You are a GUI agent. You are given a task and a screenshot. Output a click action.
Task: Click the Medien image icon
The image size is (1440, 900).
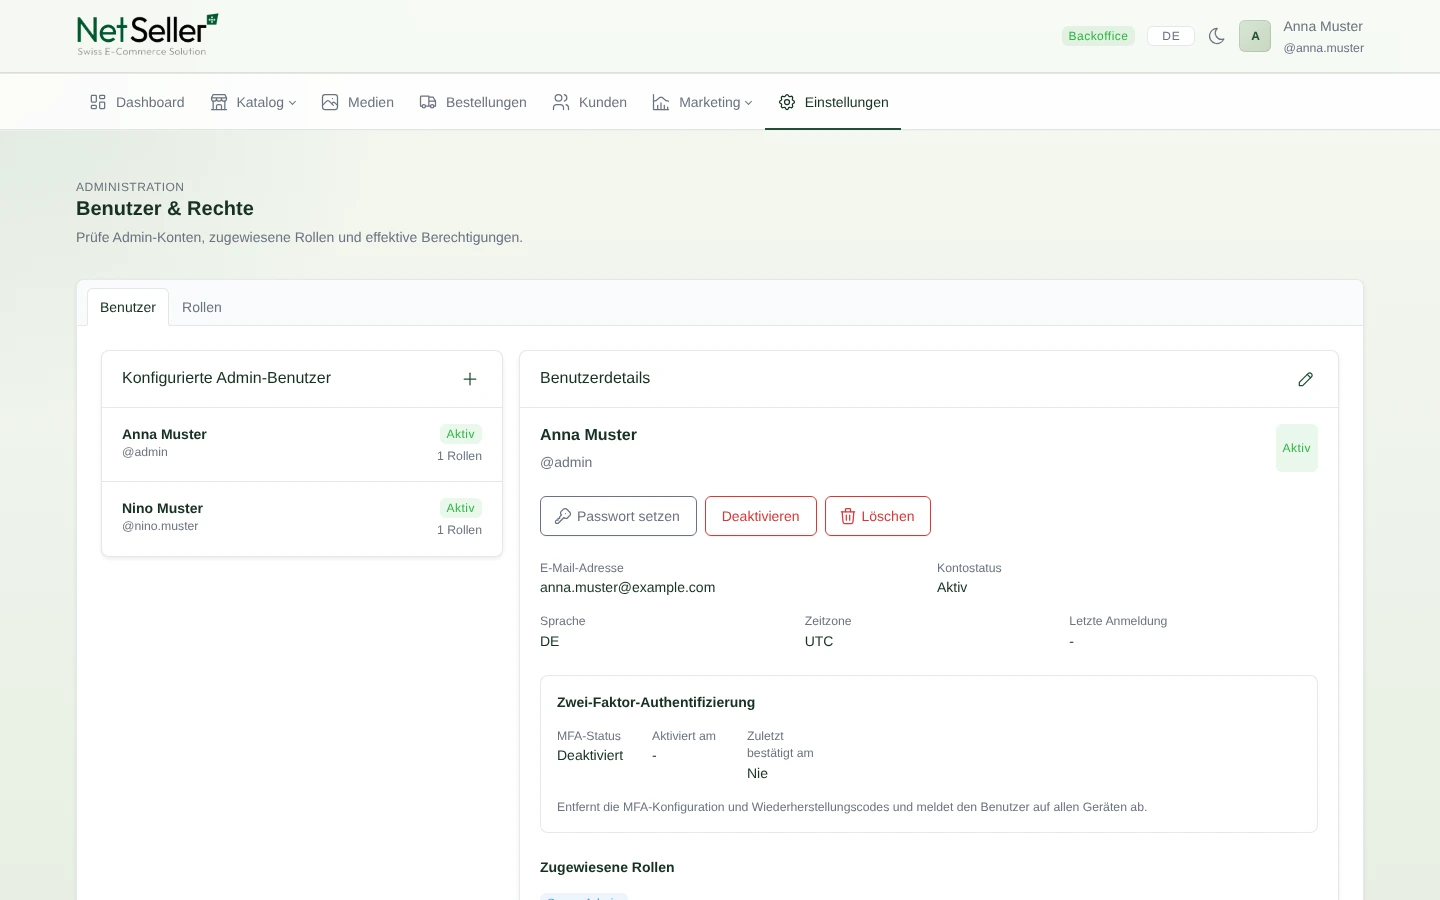click(330, 102)
